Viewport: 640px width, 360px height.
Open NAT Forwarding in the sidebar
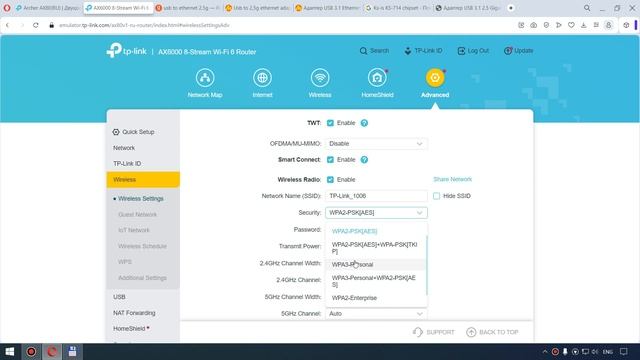coord(134,313)
